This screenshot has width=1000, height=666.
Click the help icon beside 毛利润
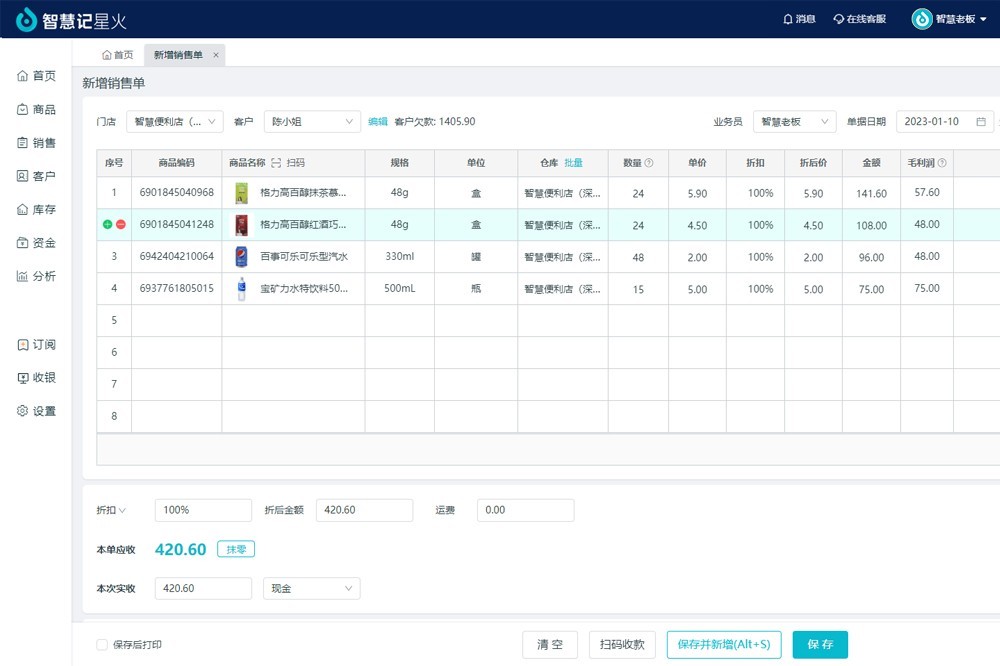coord(941,163)
